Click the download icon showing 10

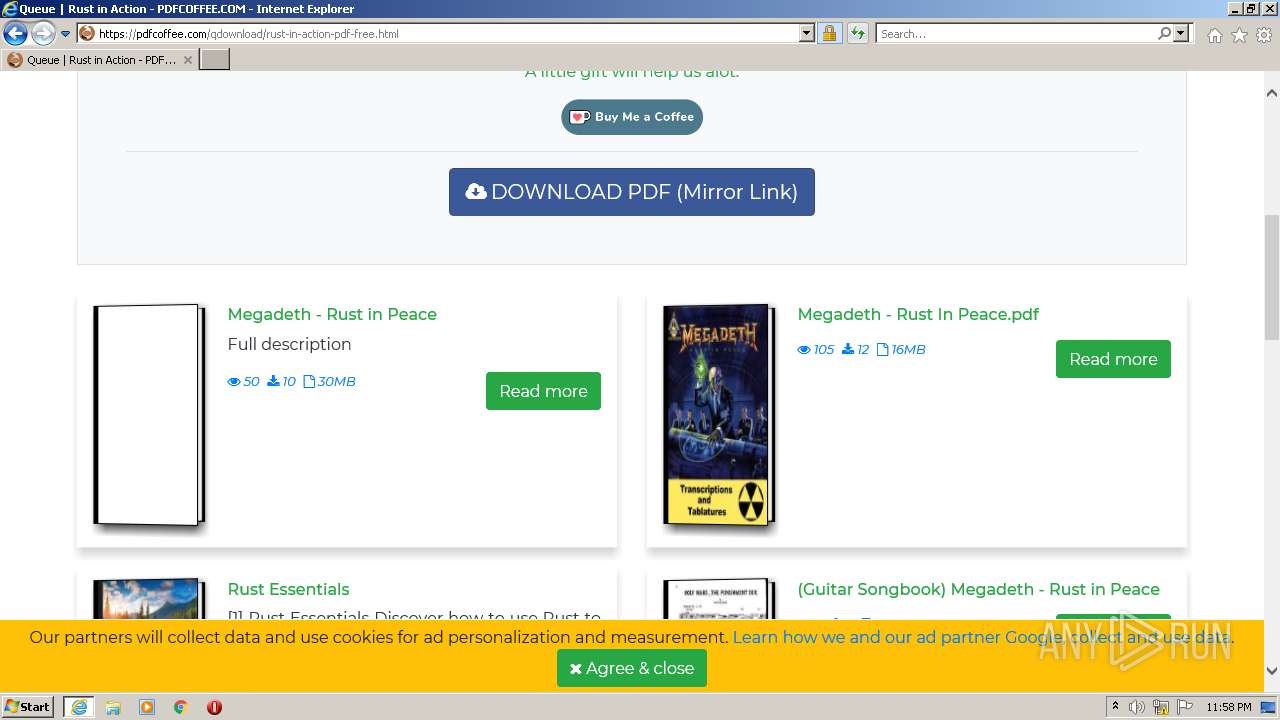pyautogui.click(x=273, y=381)
